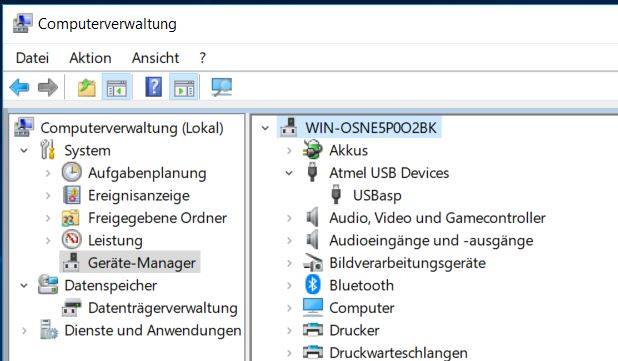618x361 pixels.
Task: Click the blue Back arrow in toolbar
Action: coord(19,87)
